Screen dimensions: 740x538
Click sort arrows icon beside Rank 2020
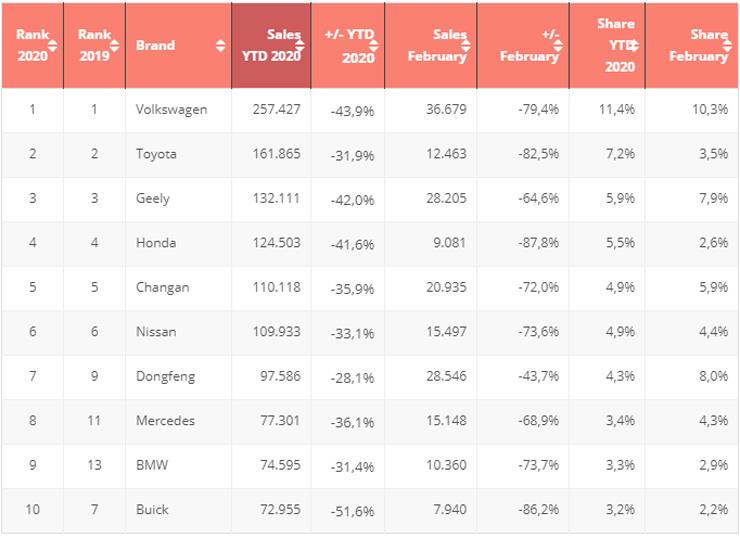(x=53, y=45)
